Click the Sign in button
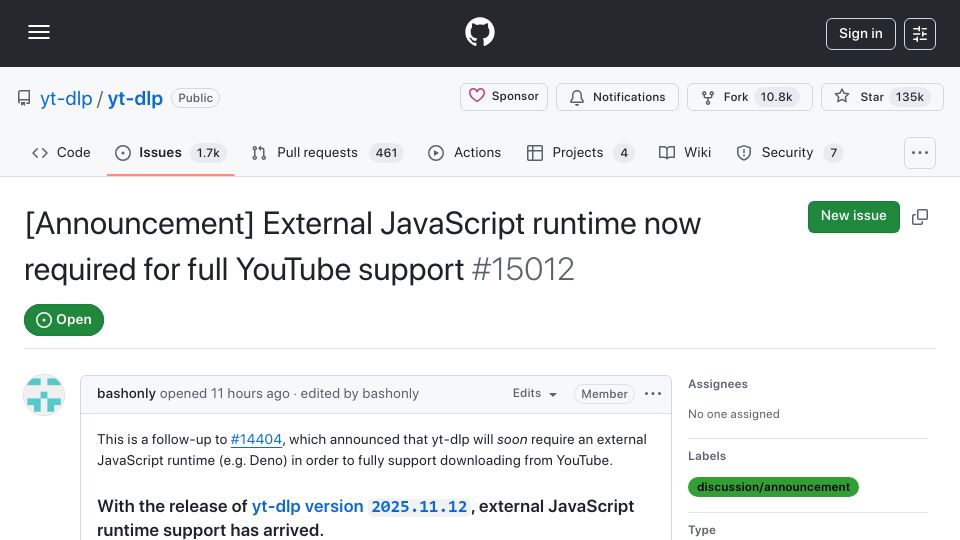This screenshot has height=540, width=960. tap(860, 34)
